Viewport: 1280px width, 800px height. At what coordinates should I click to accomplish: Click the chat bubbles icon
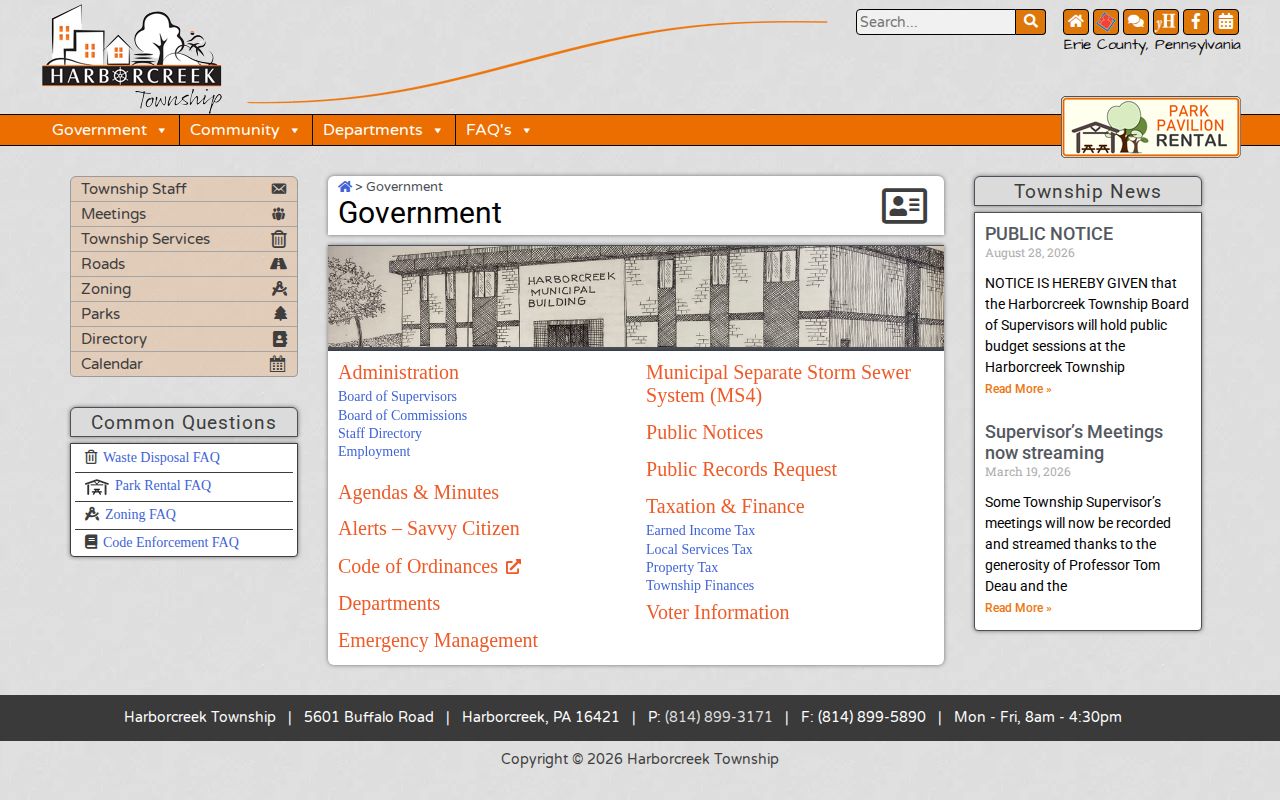1136,22
